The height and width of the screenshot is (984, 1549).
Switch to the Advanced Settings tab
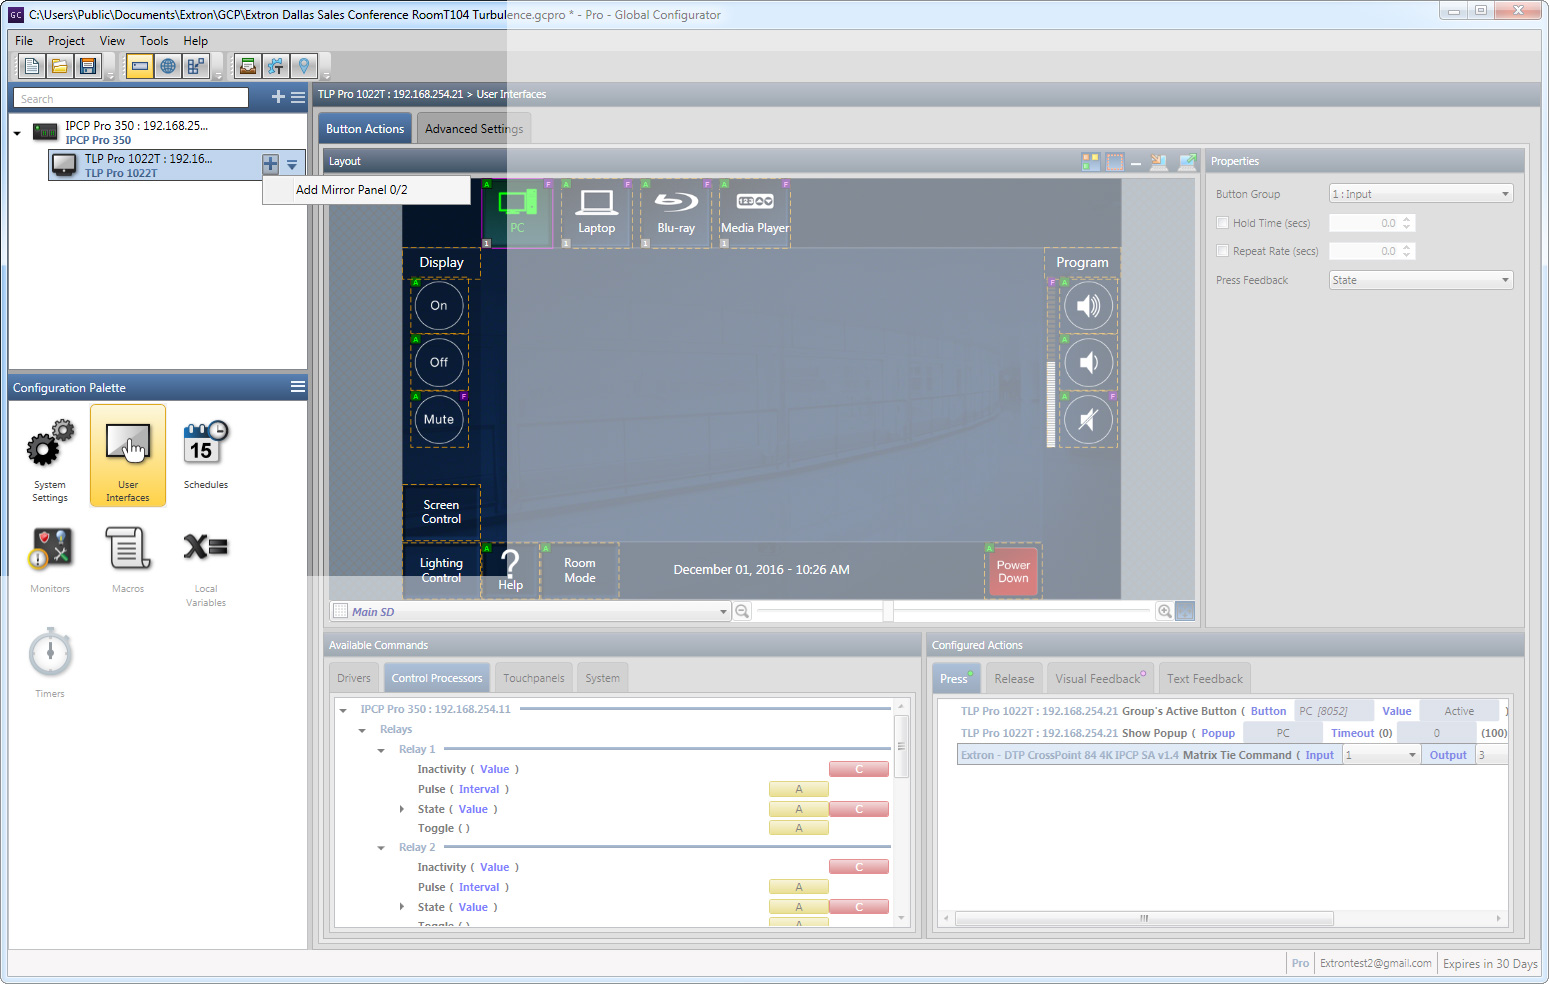pyautogui.click(x=473, y=128)
